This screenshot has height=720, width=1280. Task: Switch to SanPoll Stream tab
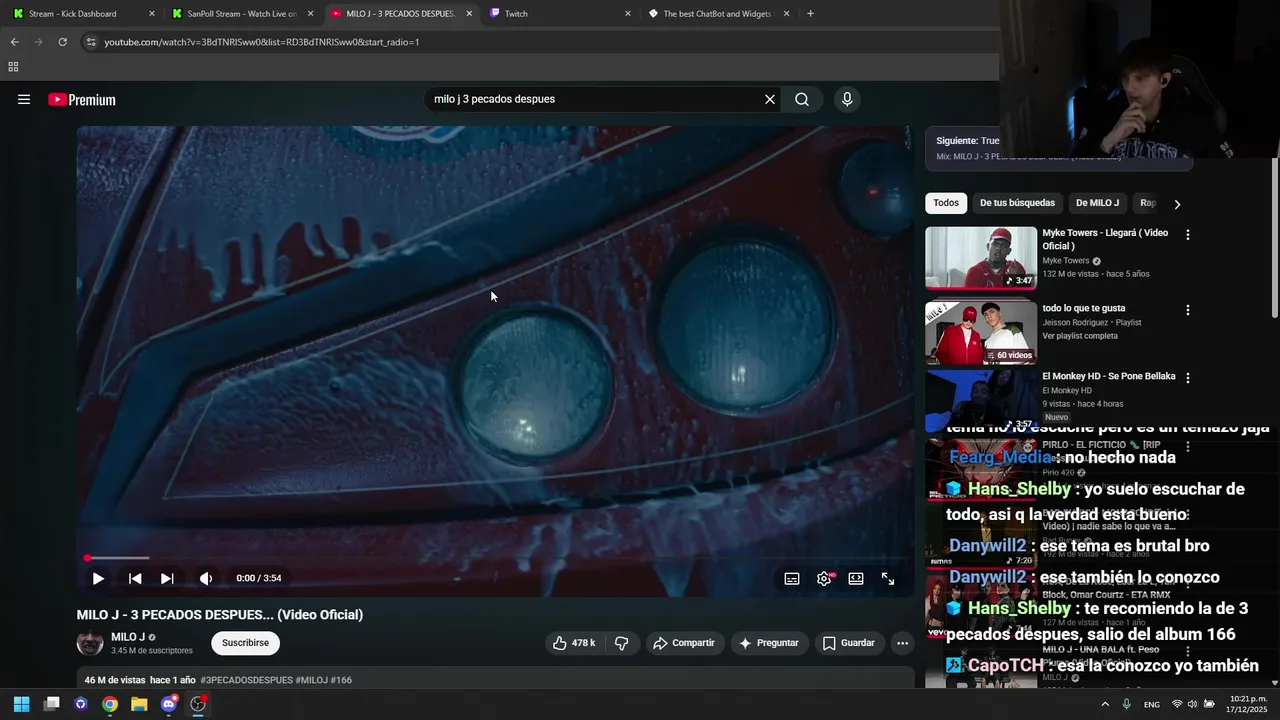pos(243,14)
